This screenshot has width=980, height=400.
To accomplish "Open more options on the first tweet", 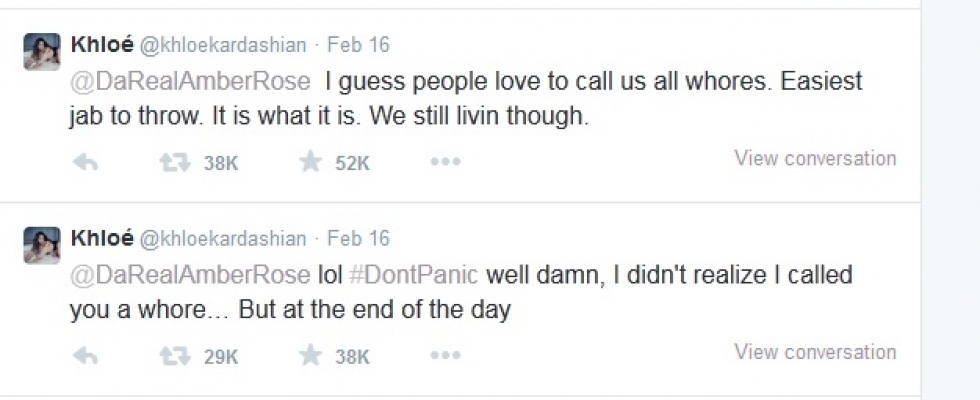I will (445, 163).
